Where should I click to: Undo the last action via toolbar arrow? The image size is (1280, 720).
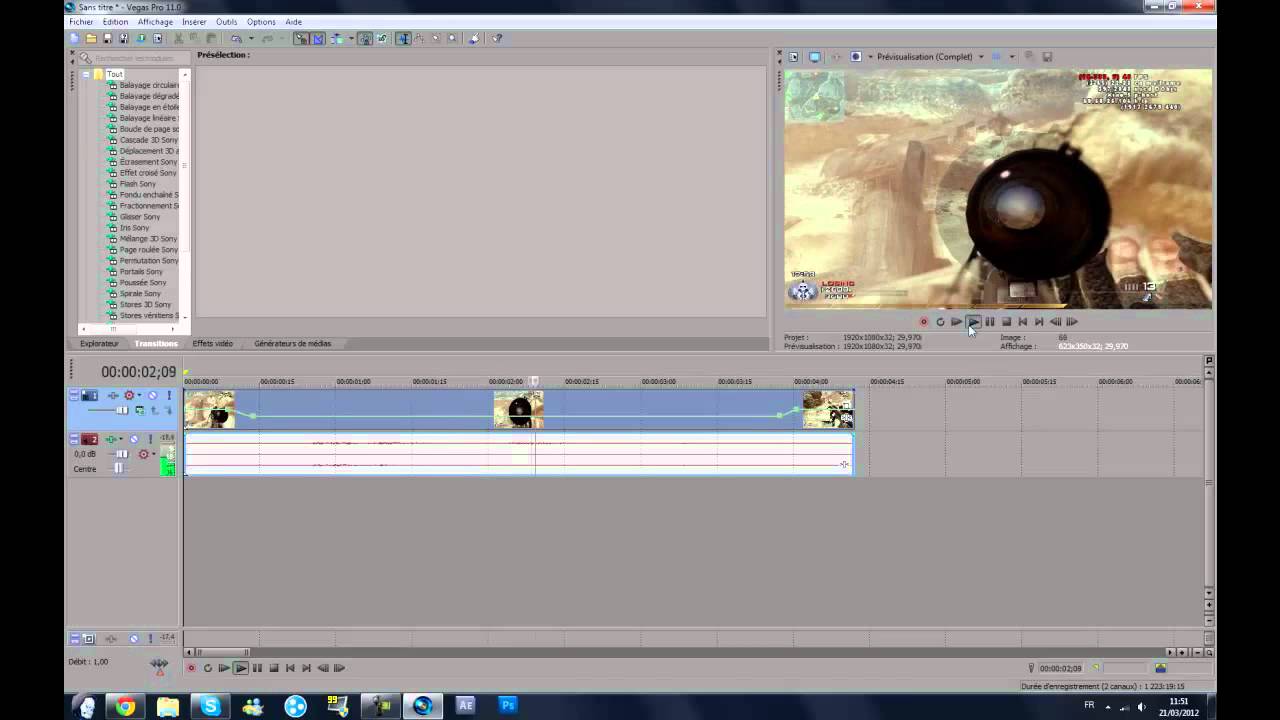pyautogui.click(x=236, y=38)
